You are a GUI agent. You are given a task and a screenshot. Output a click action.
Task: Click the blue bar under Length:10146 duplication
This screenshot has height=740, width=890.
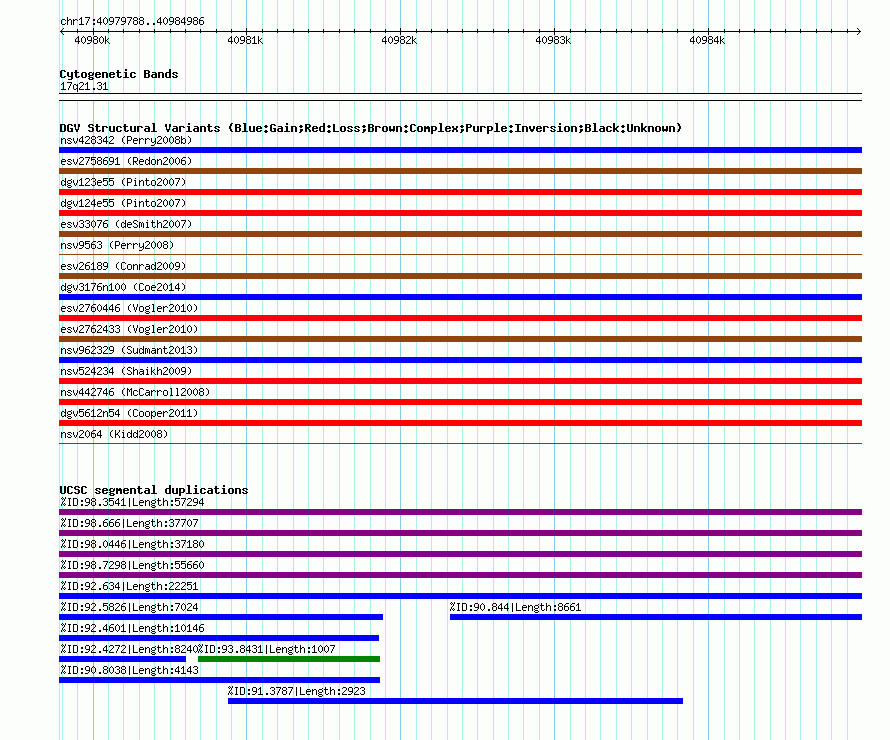coord(219,638)
